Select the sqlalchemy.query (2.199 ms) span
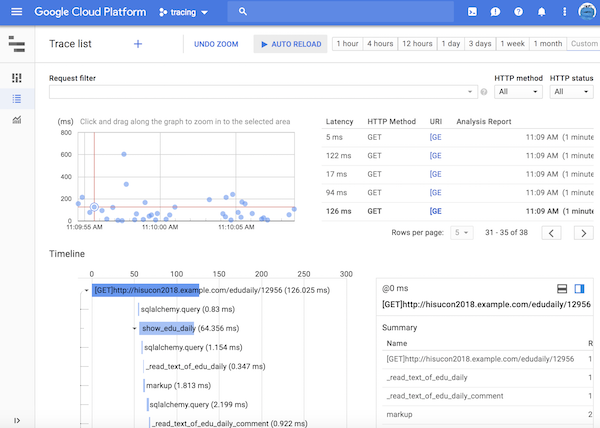The image size is (600, 428). (x=199, y=405)
